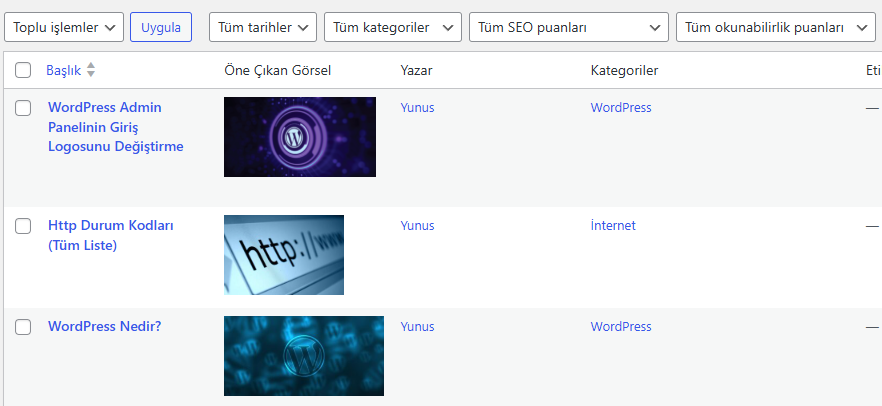Open the Tüm SEO puanları dropdown
This screenshot has height=406, width=882.
569,27
